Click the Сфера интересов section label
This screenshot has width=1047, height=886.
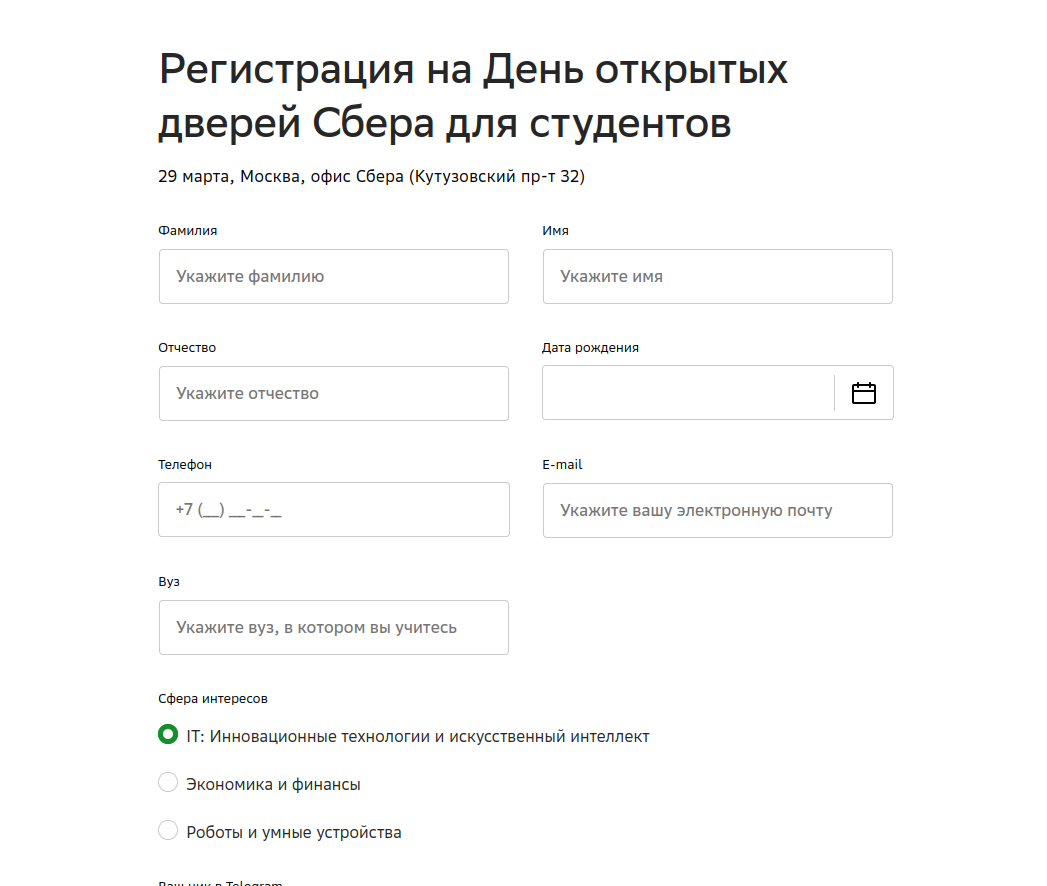click(x=213, y=699)
